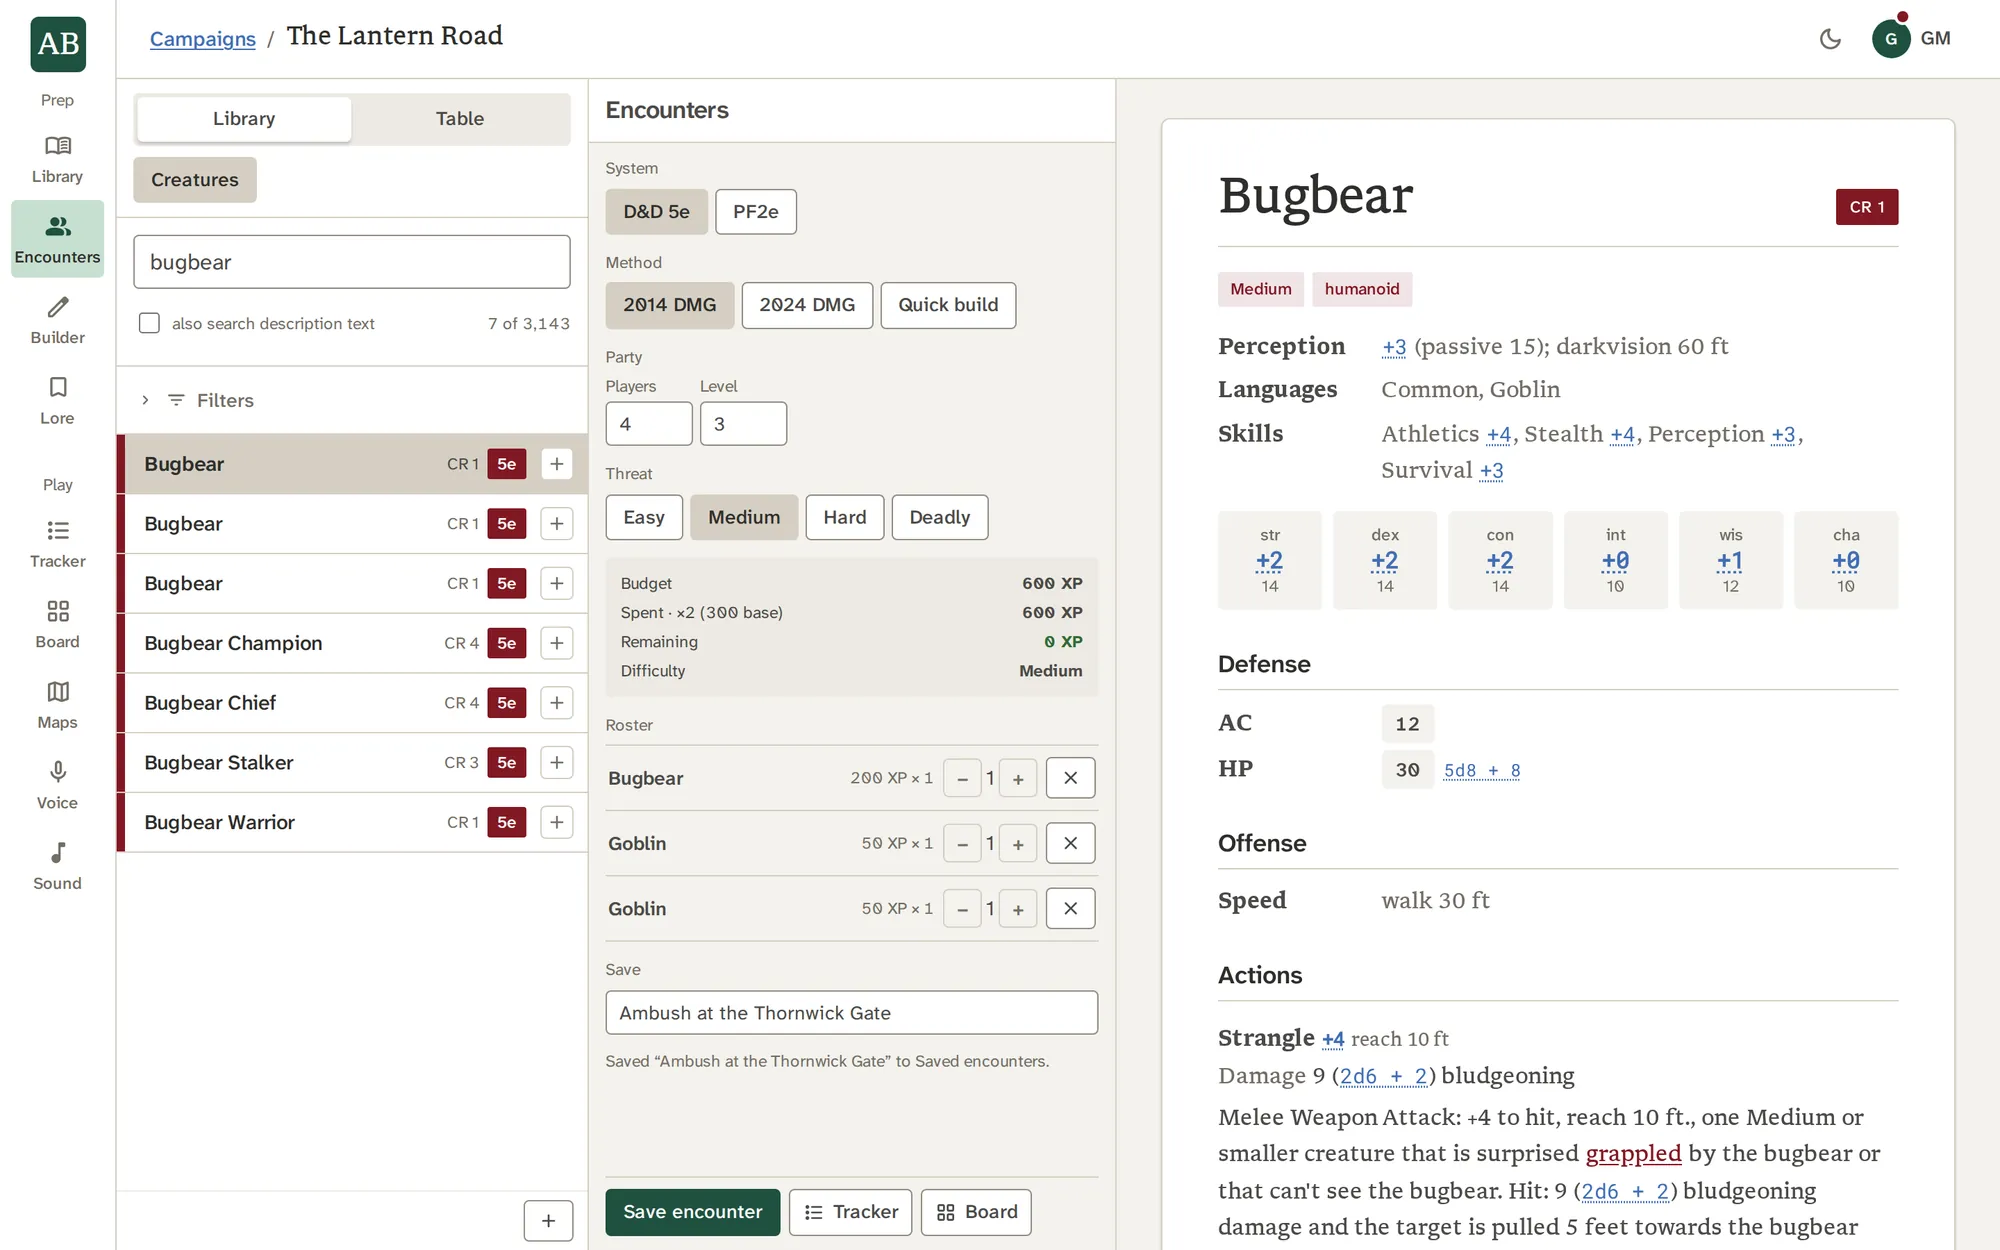
Task: Open Encounters in the sidebar
Action: pyautogui.click(x=57, y=240)
